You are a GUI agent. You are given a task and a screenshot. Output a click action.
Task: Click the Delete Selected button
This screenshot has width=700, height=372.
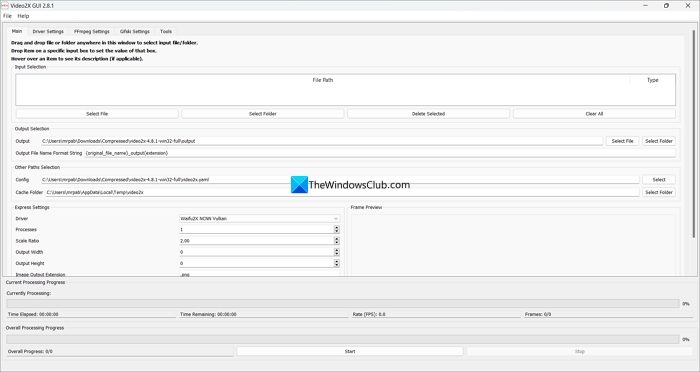428,114
